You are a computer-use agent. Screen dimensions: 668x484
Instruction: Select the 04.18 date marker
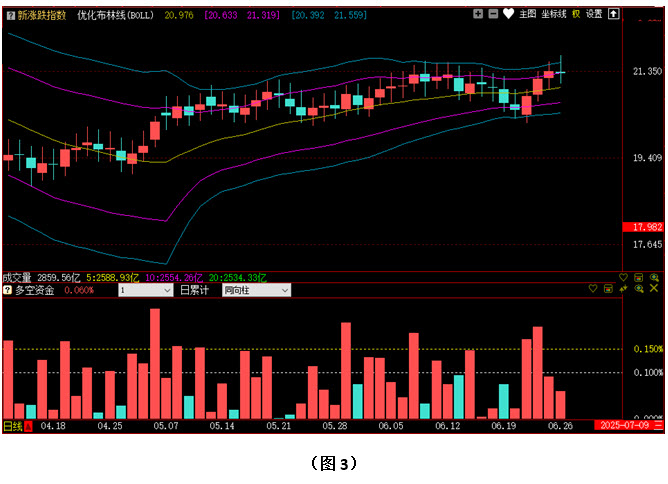point(53,426)
